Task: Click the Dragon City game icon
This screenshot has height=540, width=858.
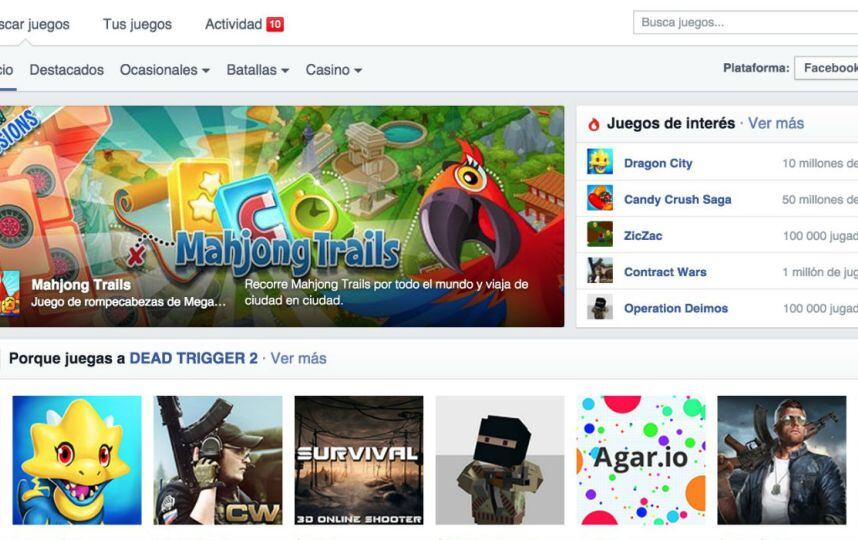Action: point(600,162)
